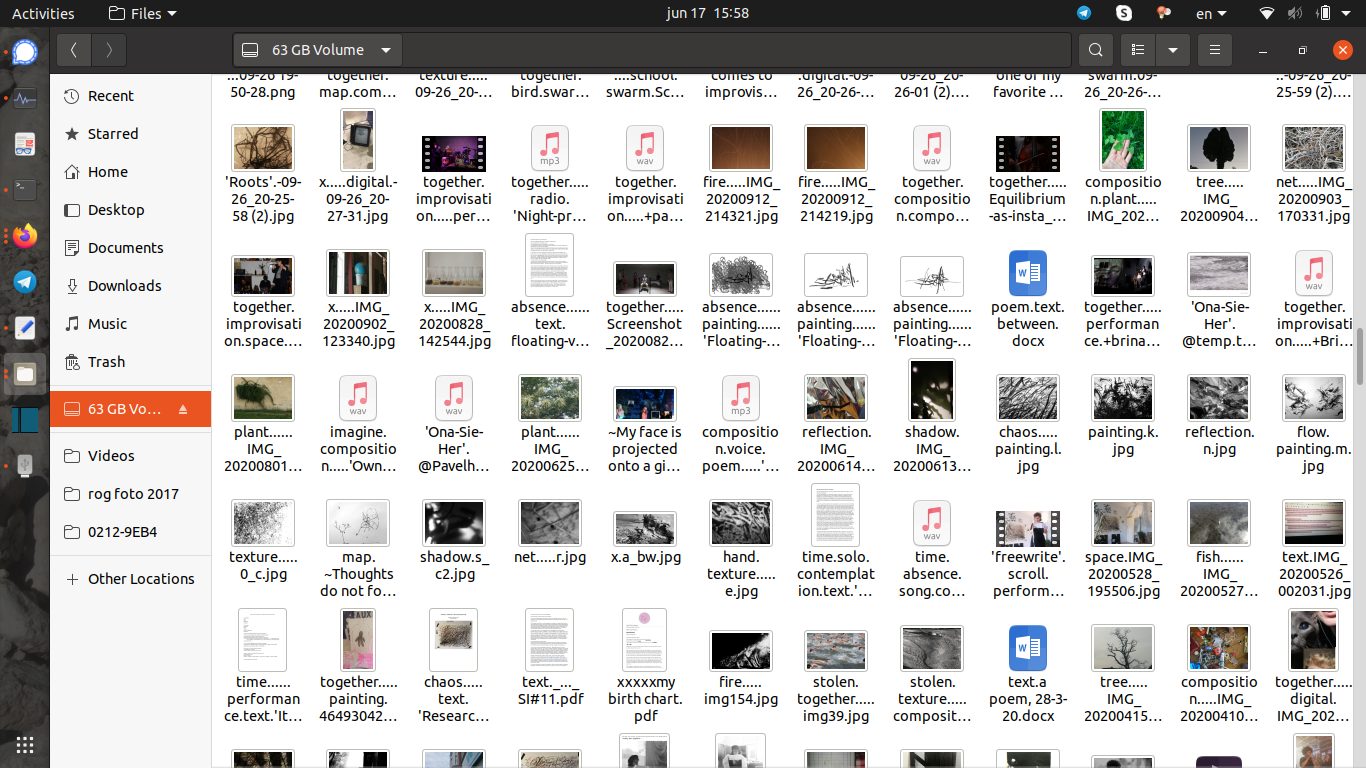Open Starred in the sidebar
The width and height of the screenshot is (1366, 768).
click(x=131, y=134)
